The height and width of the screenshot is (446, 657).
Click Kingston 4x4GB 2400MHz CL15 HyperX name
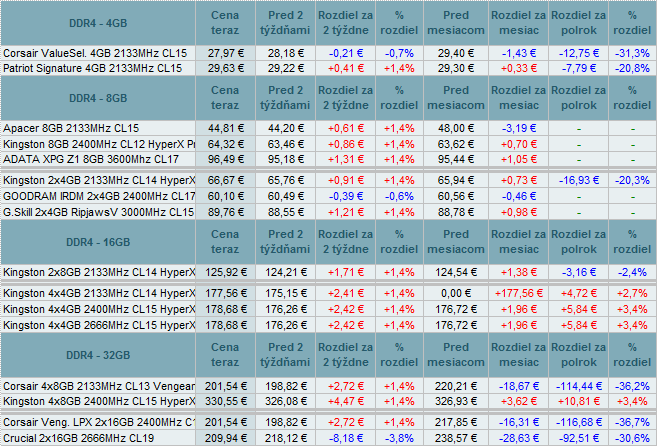tap(99, 309)
